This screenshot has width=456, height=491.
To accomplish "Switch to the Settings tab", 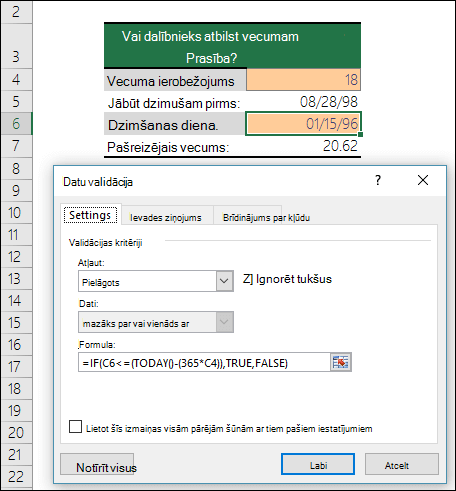I will pos(90,215).
